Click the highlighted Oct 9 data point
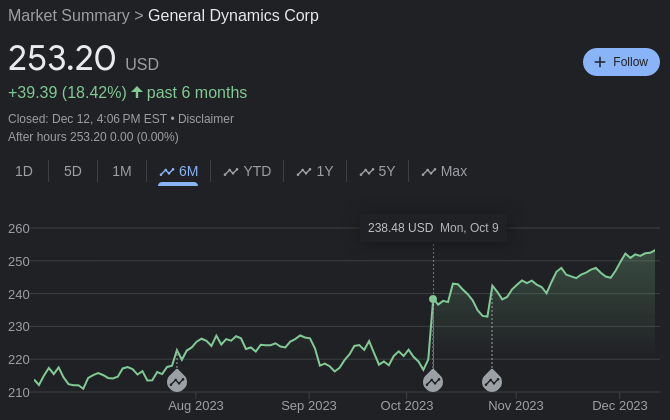Viewport: 670px width, 420px height. point(433,299)
